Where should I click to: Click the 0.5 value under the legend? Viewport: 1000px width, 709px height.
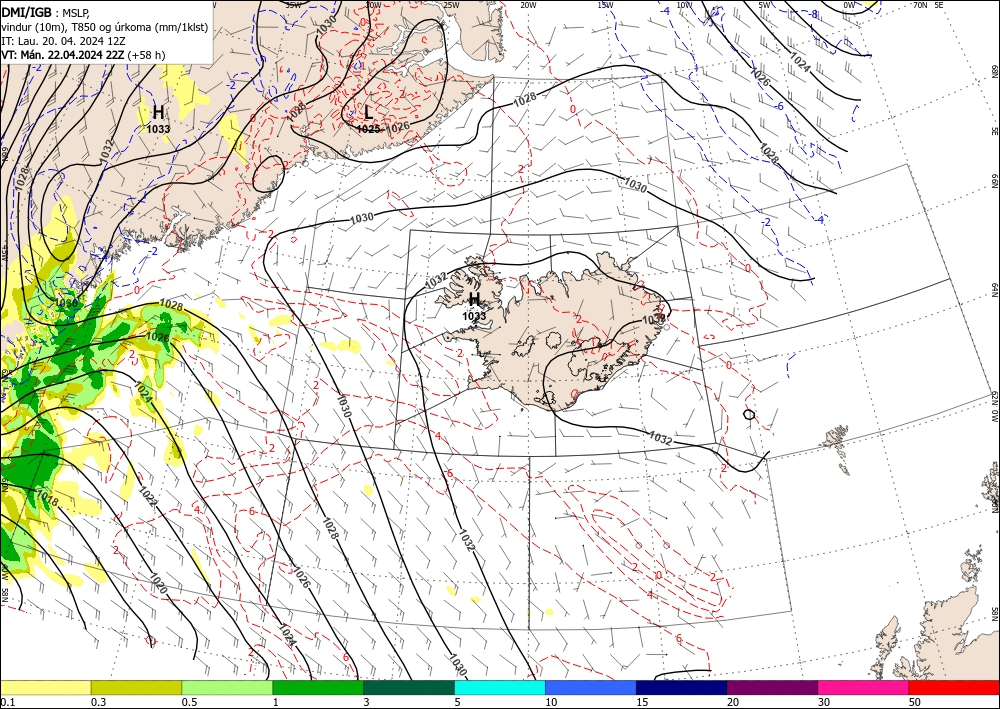tap(189, 702)
